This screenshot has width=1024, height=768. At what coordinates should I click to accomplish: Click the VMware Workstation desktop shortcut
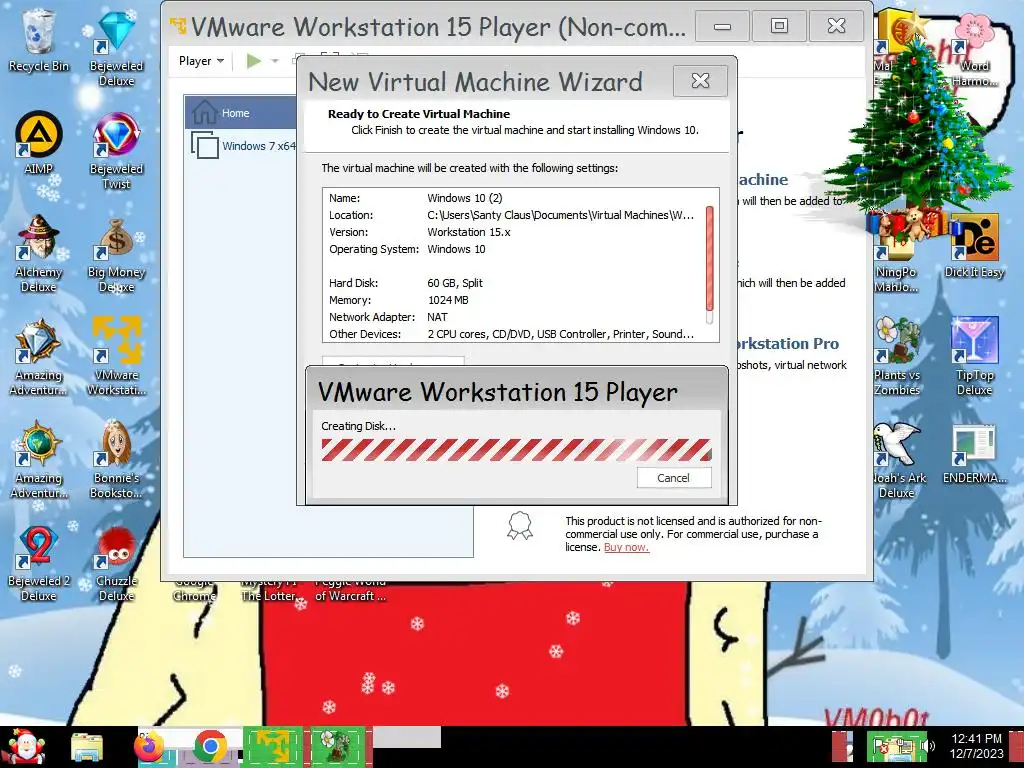click(116, 357)
